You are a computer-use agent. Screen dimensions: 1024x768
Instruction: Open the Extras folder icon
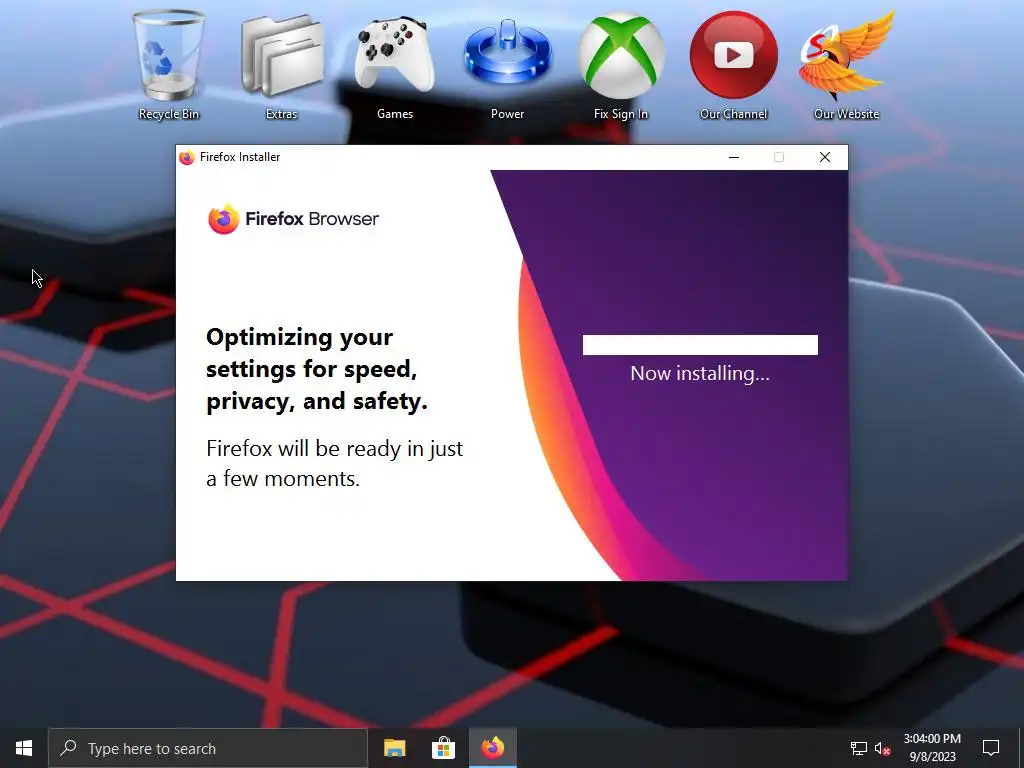[281, 65]
